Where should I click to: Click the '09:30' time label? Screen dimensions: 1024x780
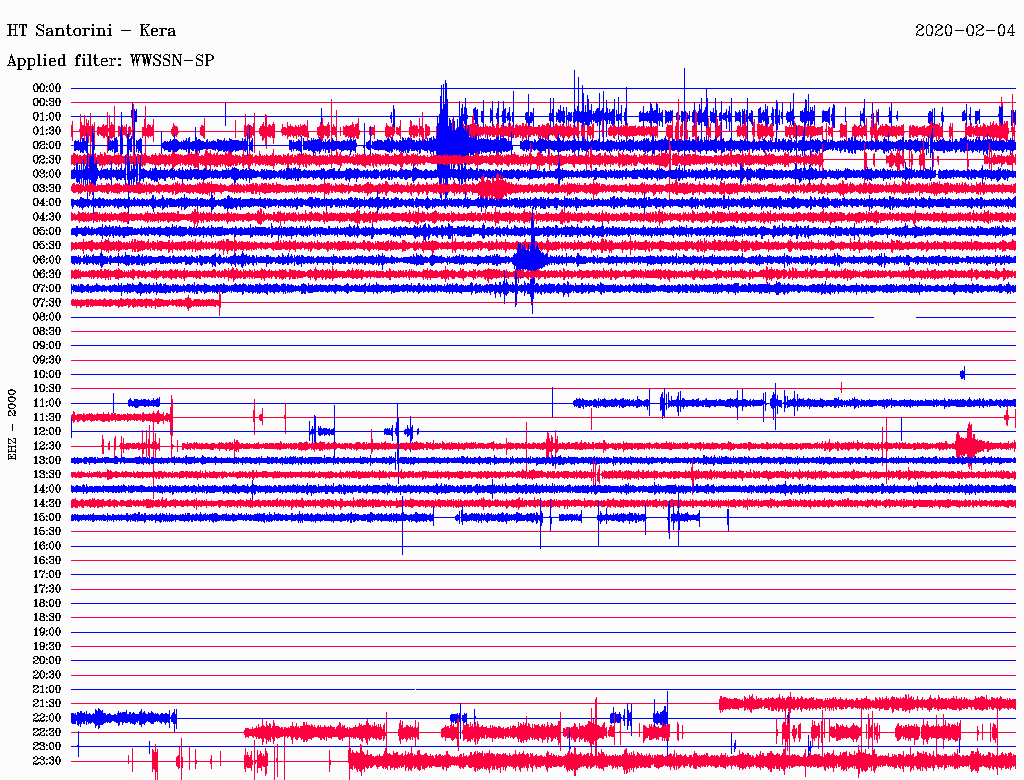pos(47,360)
